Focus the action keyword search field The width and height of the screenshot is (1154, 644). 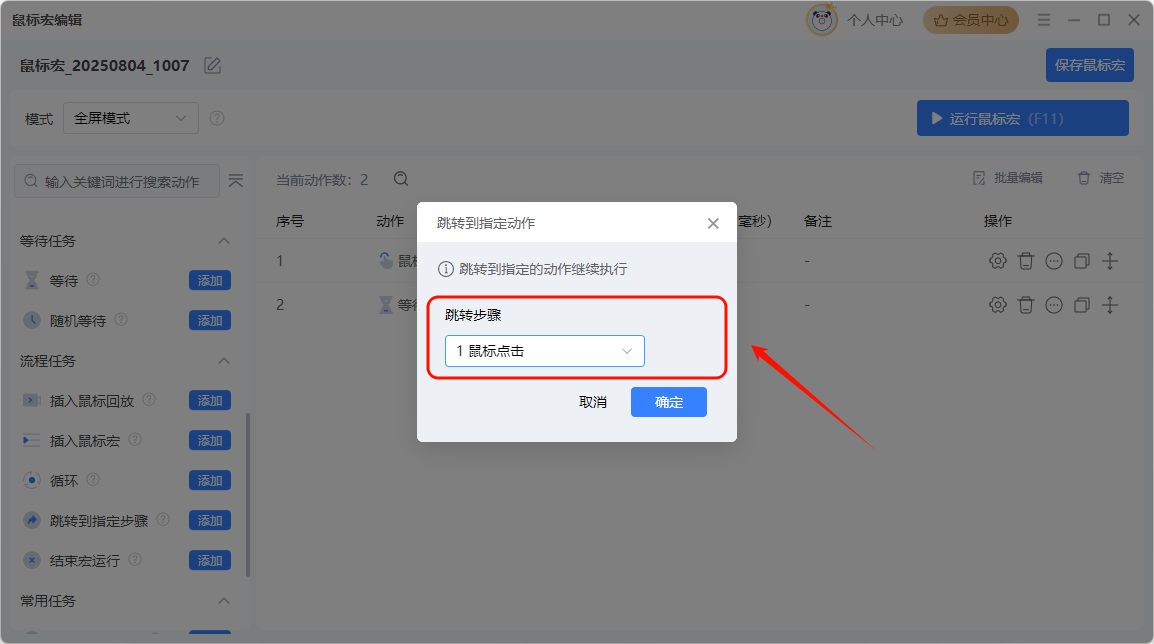click(117, 181)
